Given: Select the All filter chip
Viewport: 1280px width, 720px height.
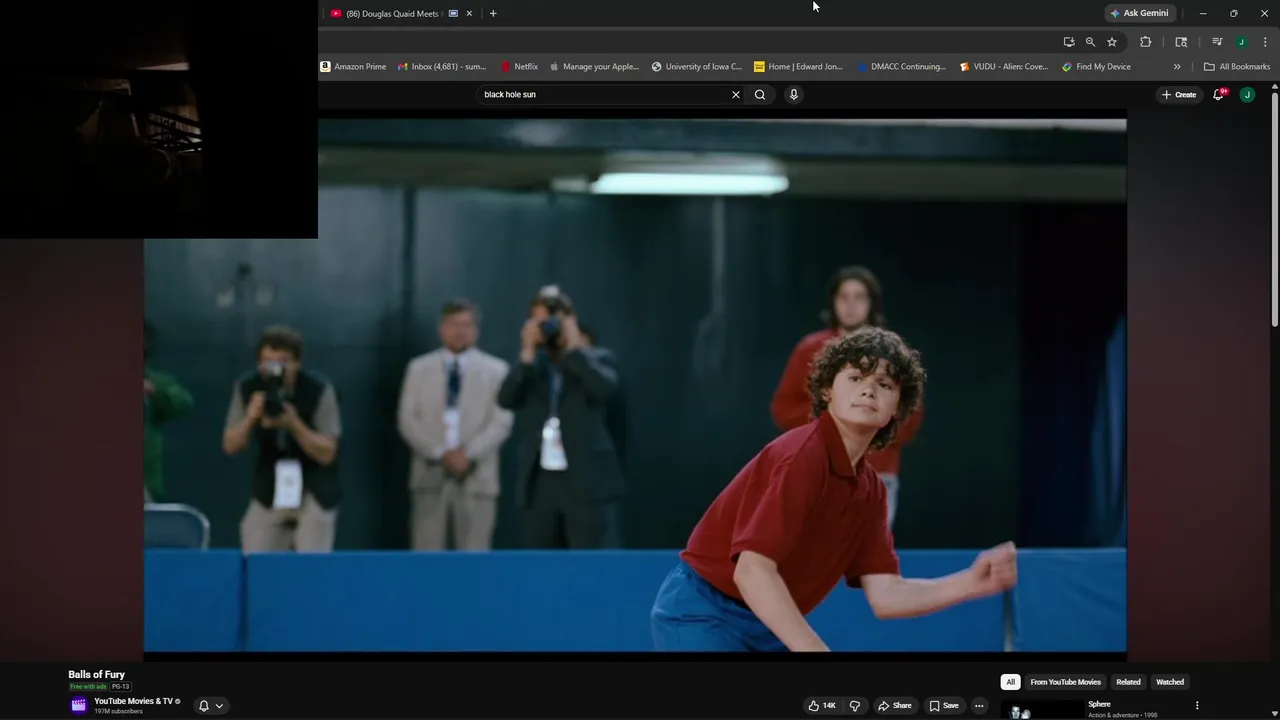Looking at the screenshot, I should 1010,682.
